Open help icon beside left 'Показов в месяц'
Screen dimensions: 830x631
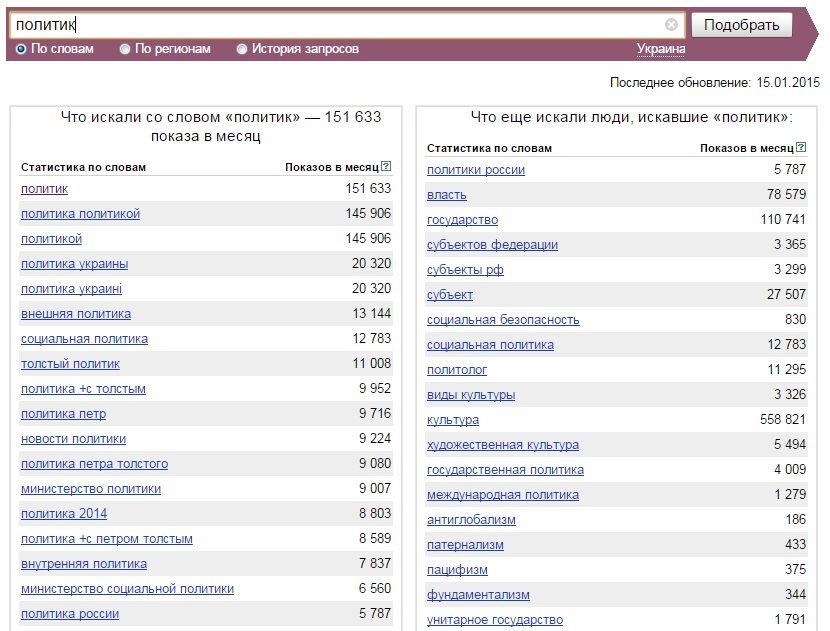386,166
